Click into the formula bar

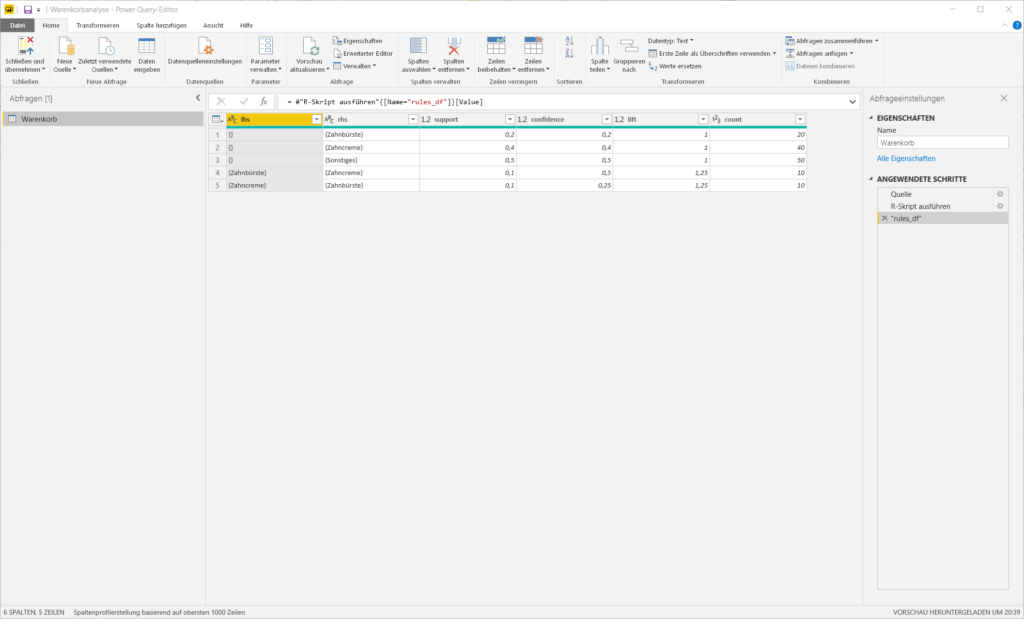click(562, 102)
